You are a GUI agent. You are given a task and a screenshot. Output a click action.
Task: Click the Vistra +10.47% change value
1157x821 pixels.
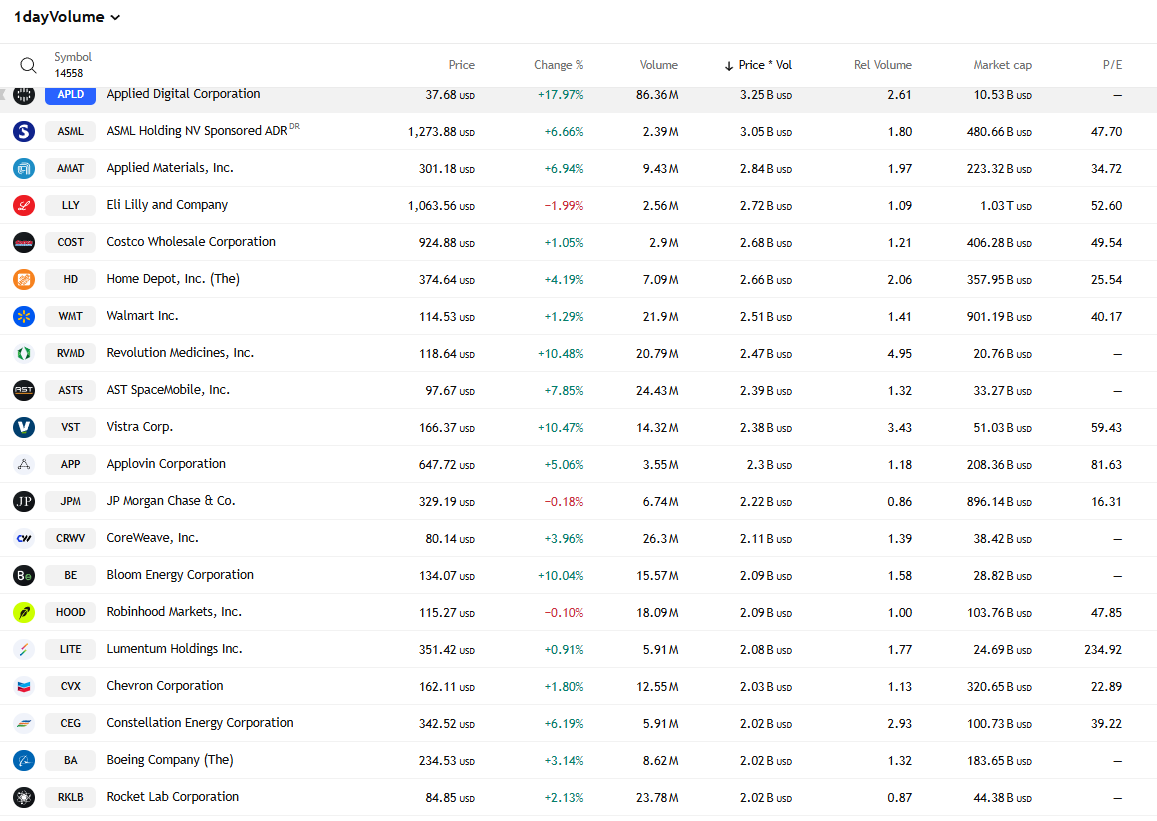(561, 428)
